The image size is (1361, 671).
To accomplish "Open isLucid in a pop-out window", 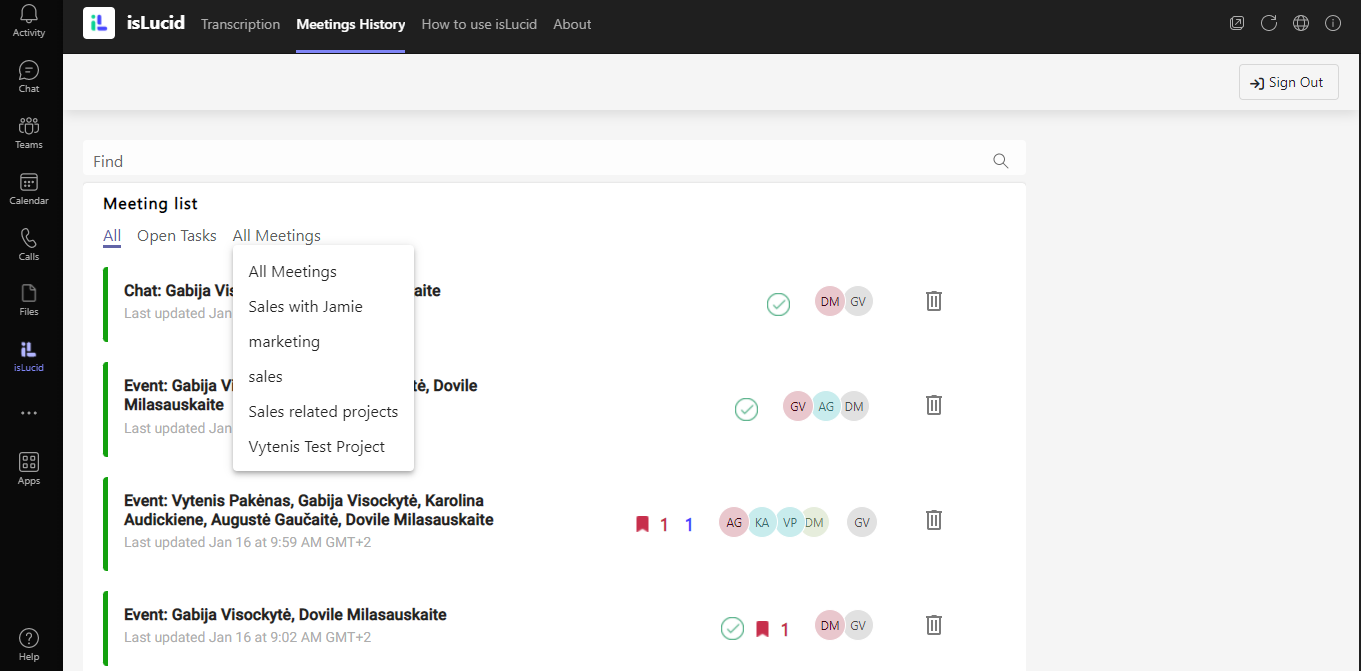I will 1237,23.
